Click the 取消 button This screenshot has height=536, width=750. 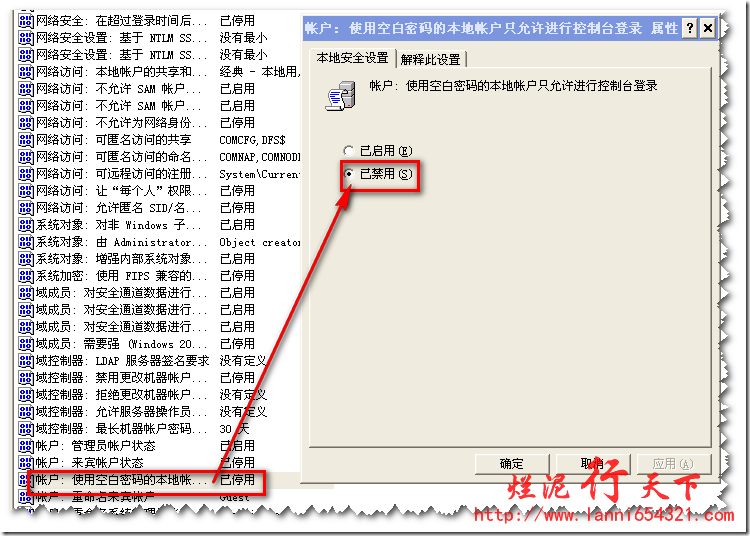click(x=591, y=463)
